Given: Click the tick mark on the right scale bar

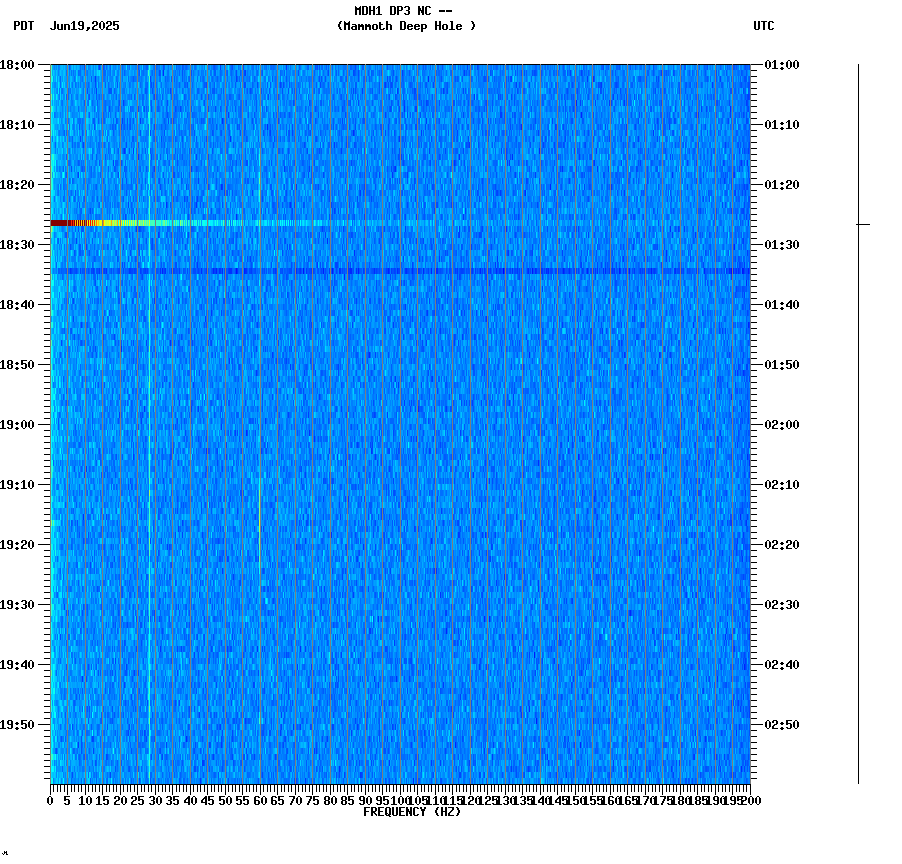Looking at the screenshot, I should [x=865, y=224].
